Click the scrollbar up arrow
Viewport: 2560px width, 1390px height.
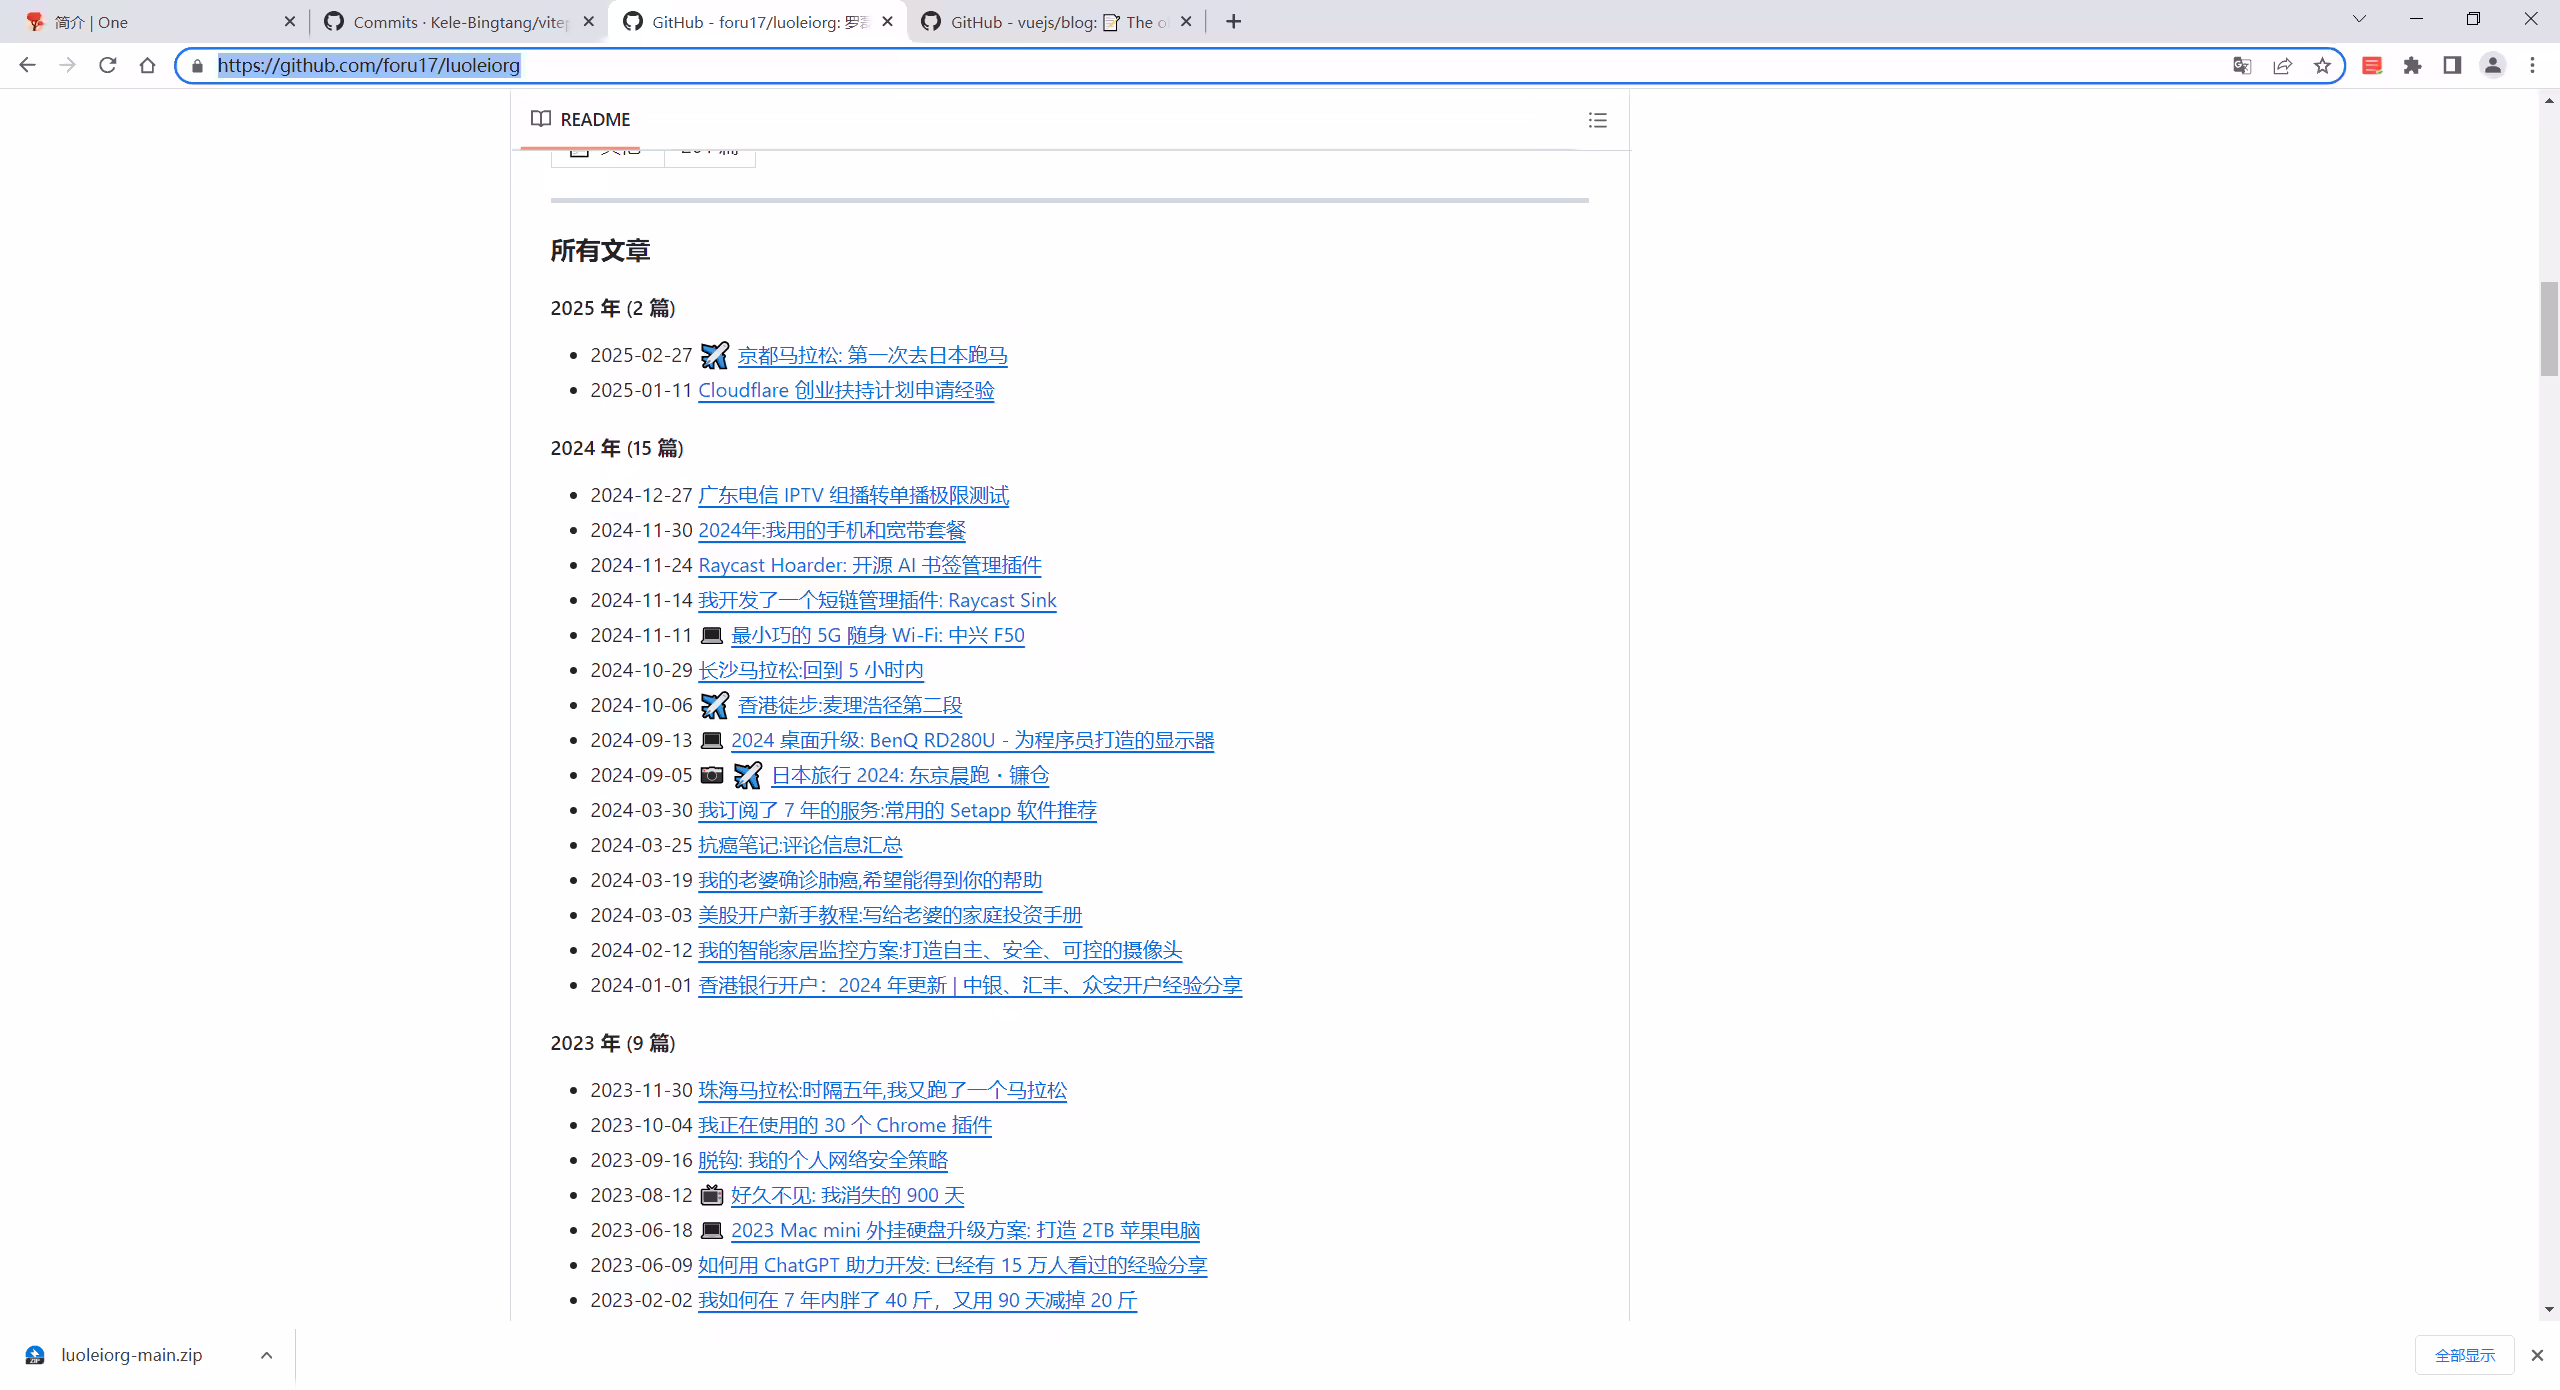point(2549,101)
